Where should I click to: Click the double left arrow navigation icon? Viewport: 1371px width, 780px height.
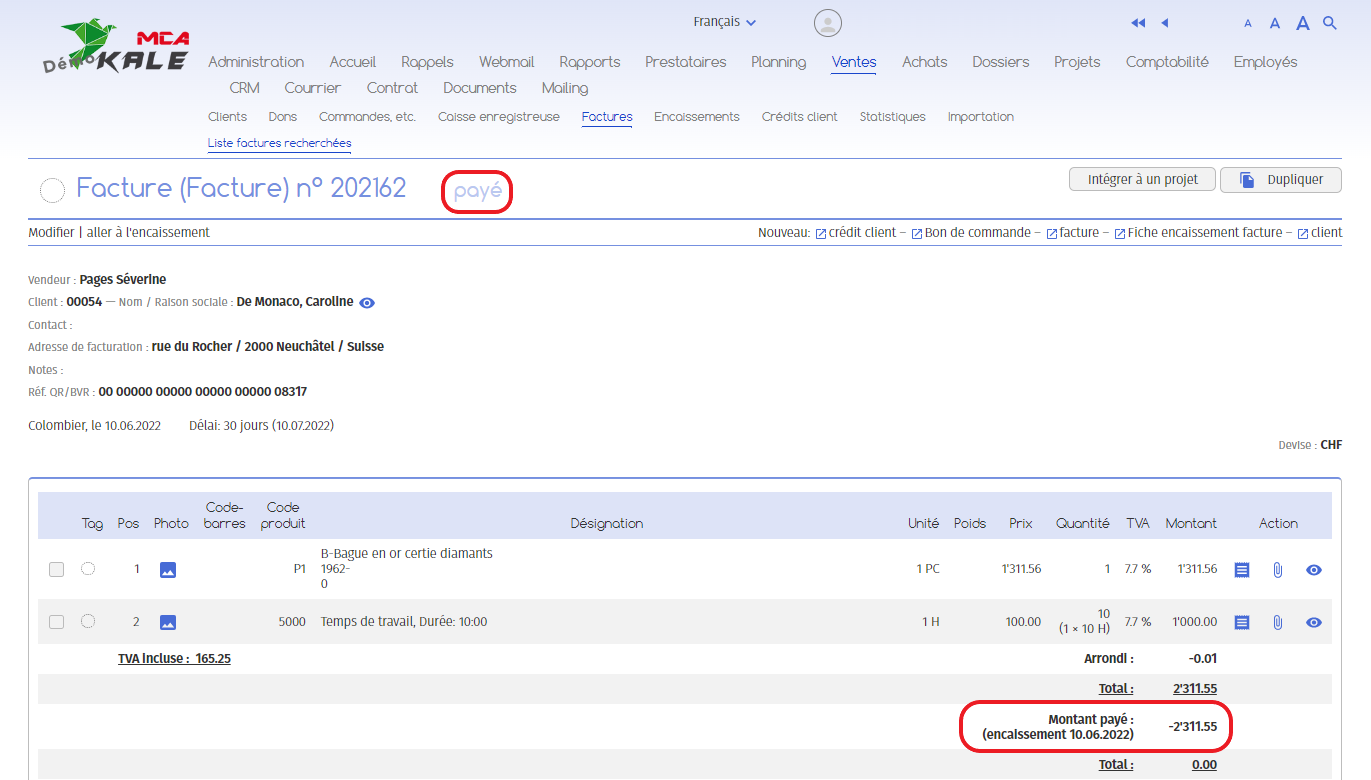click(1138, 23)
